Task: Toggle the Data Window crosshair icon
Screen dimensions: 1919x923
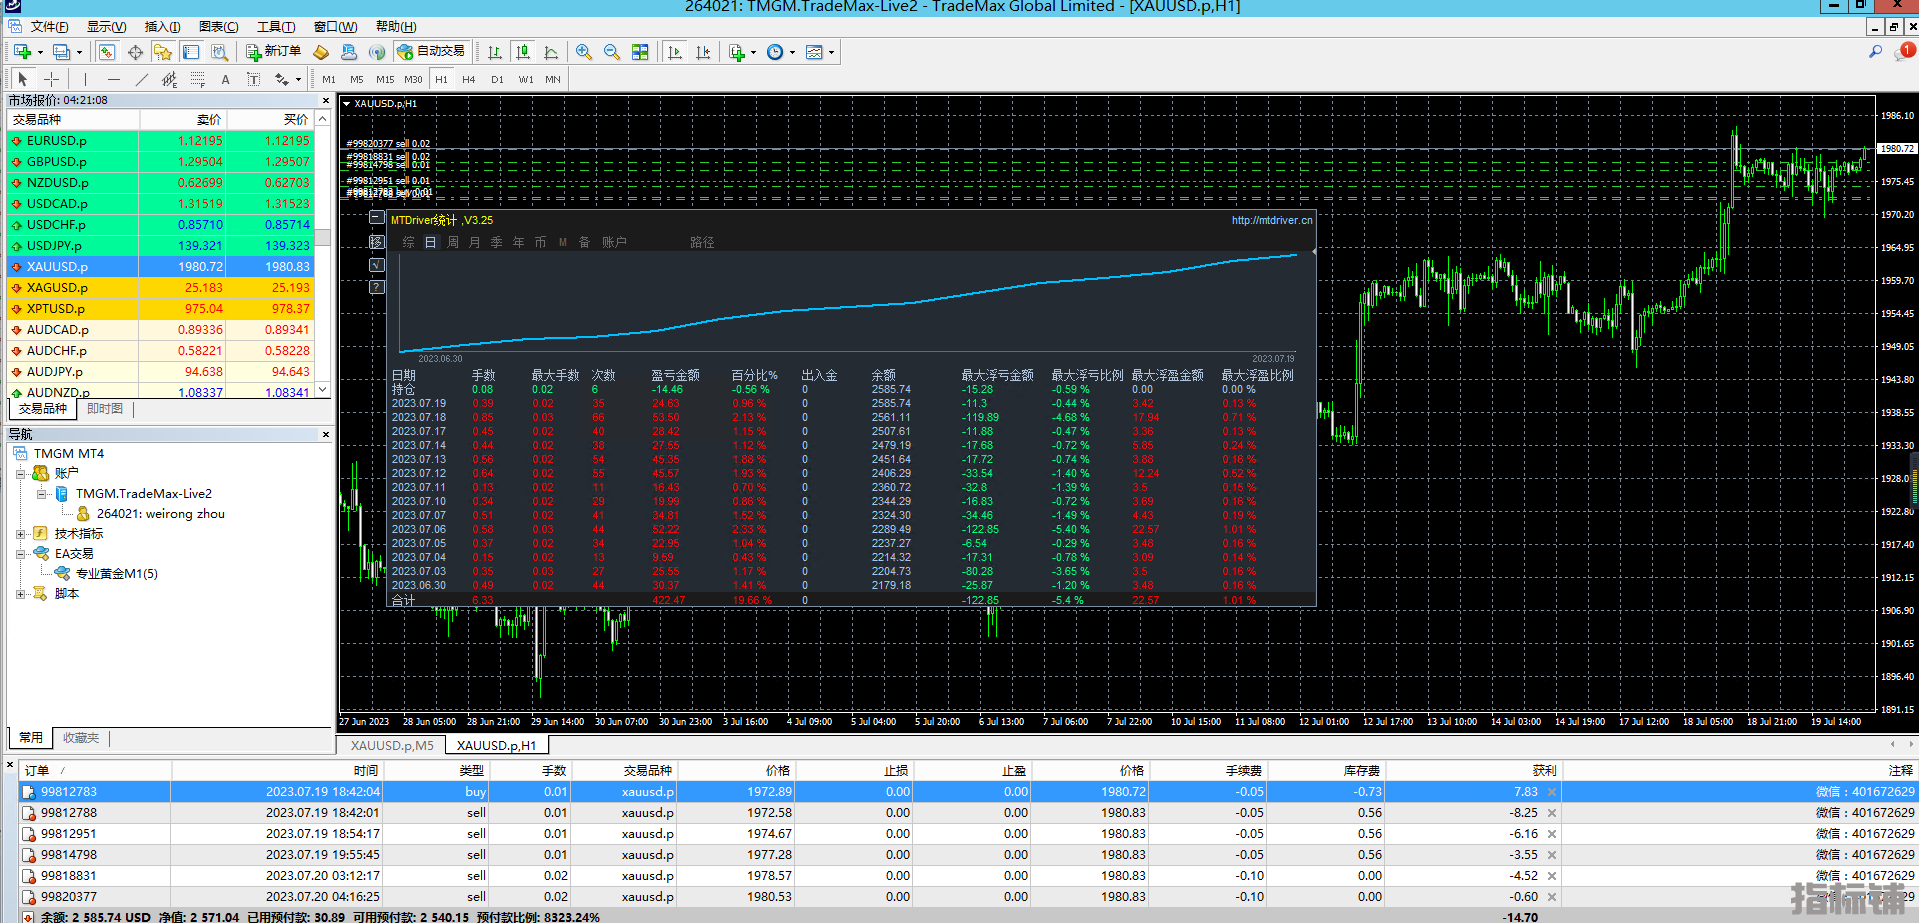Action: pyautogui.click(x=135, y=52)
